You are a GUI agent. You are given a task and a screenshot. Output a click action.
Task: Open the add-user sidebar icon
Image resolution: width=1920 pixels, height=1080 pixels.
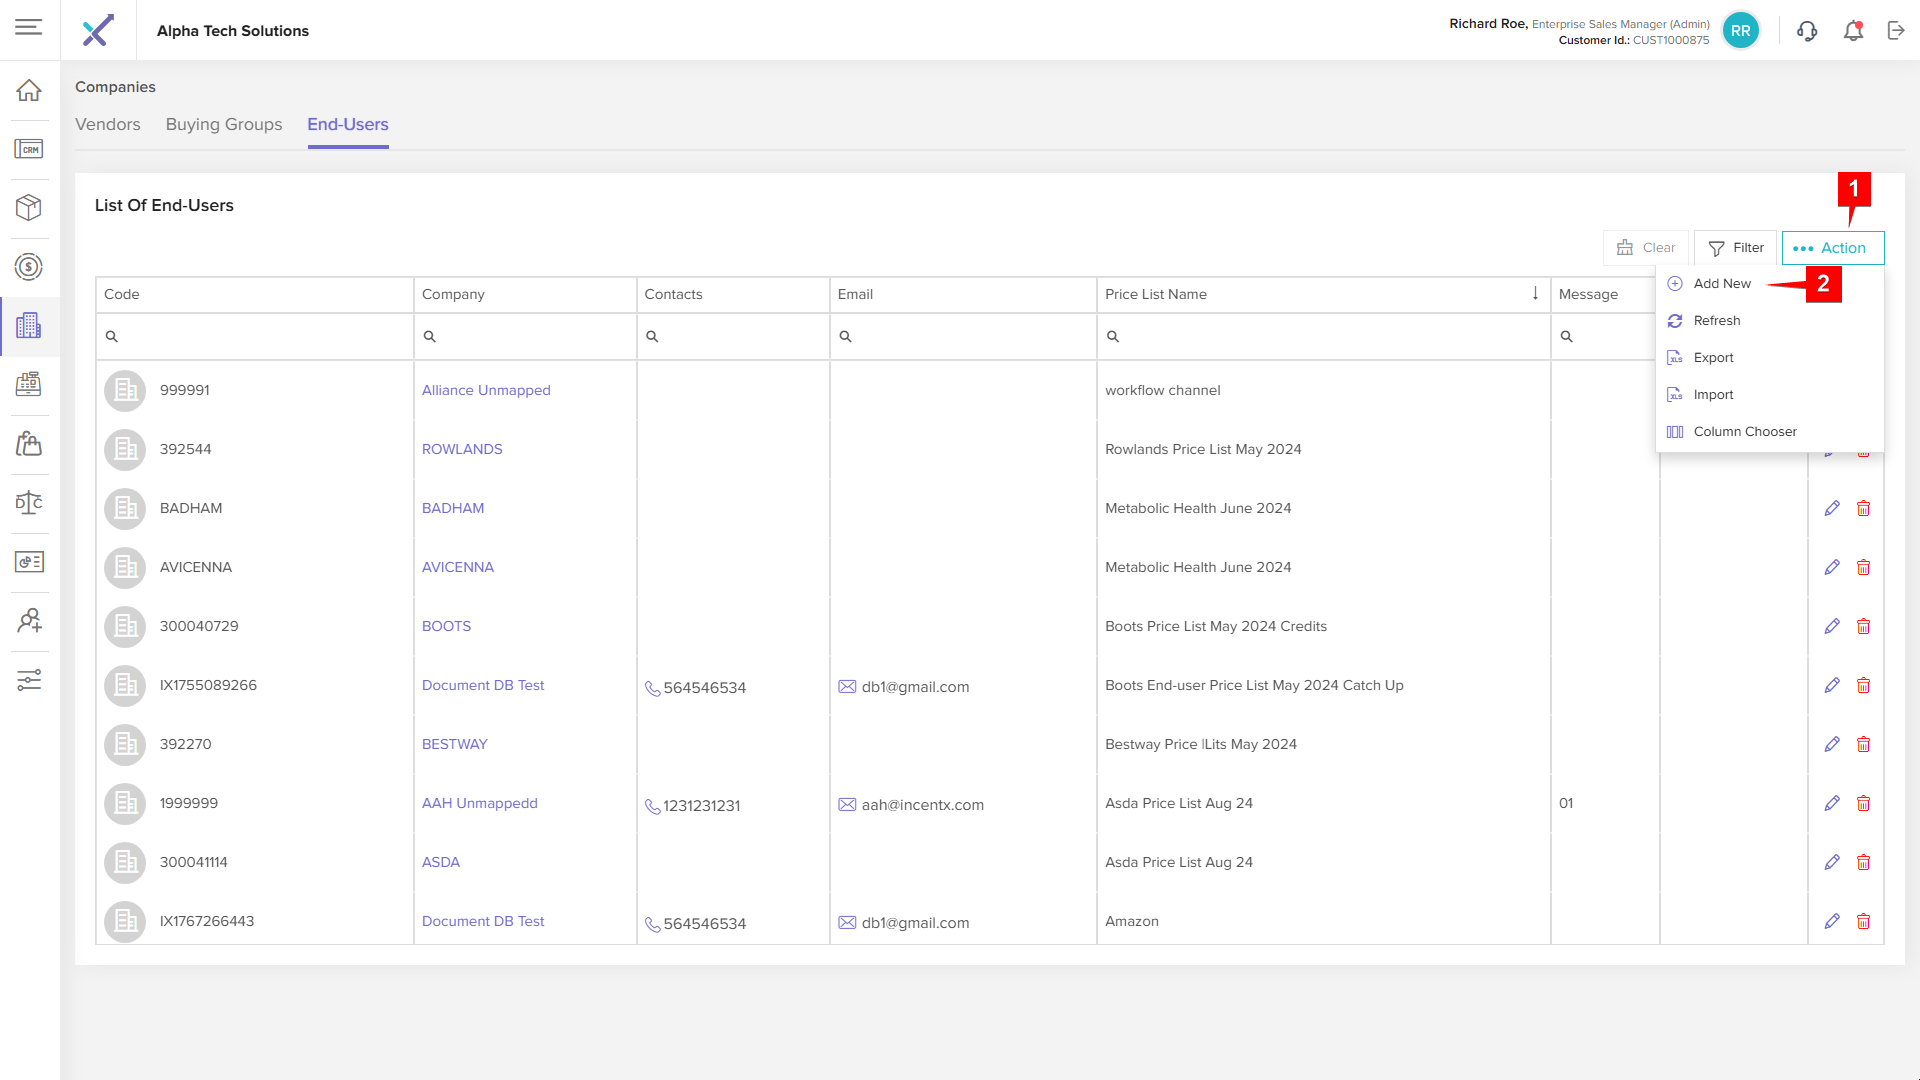click(29, 621)
